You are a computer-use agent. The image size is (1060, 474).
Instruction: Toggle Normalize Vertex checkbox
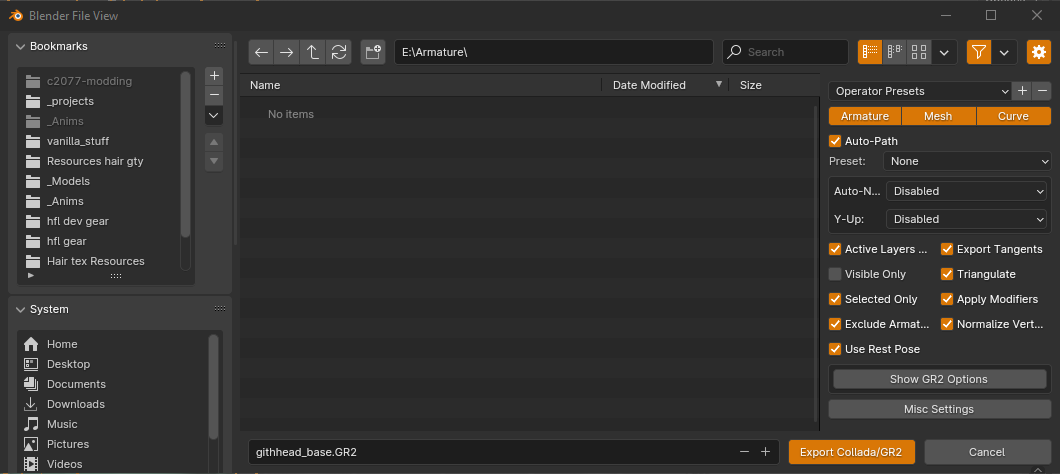(x=947, y=324)
